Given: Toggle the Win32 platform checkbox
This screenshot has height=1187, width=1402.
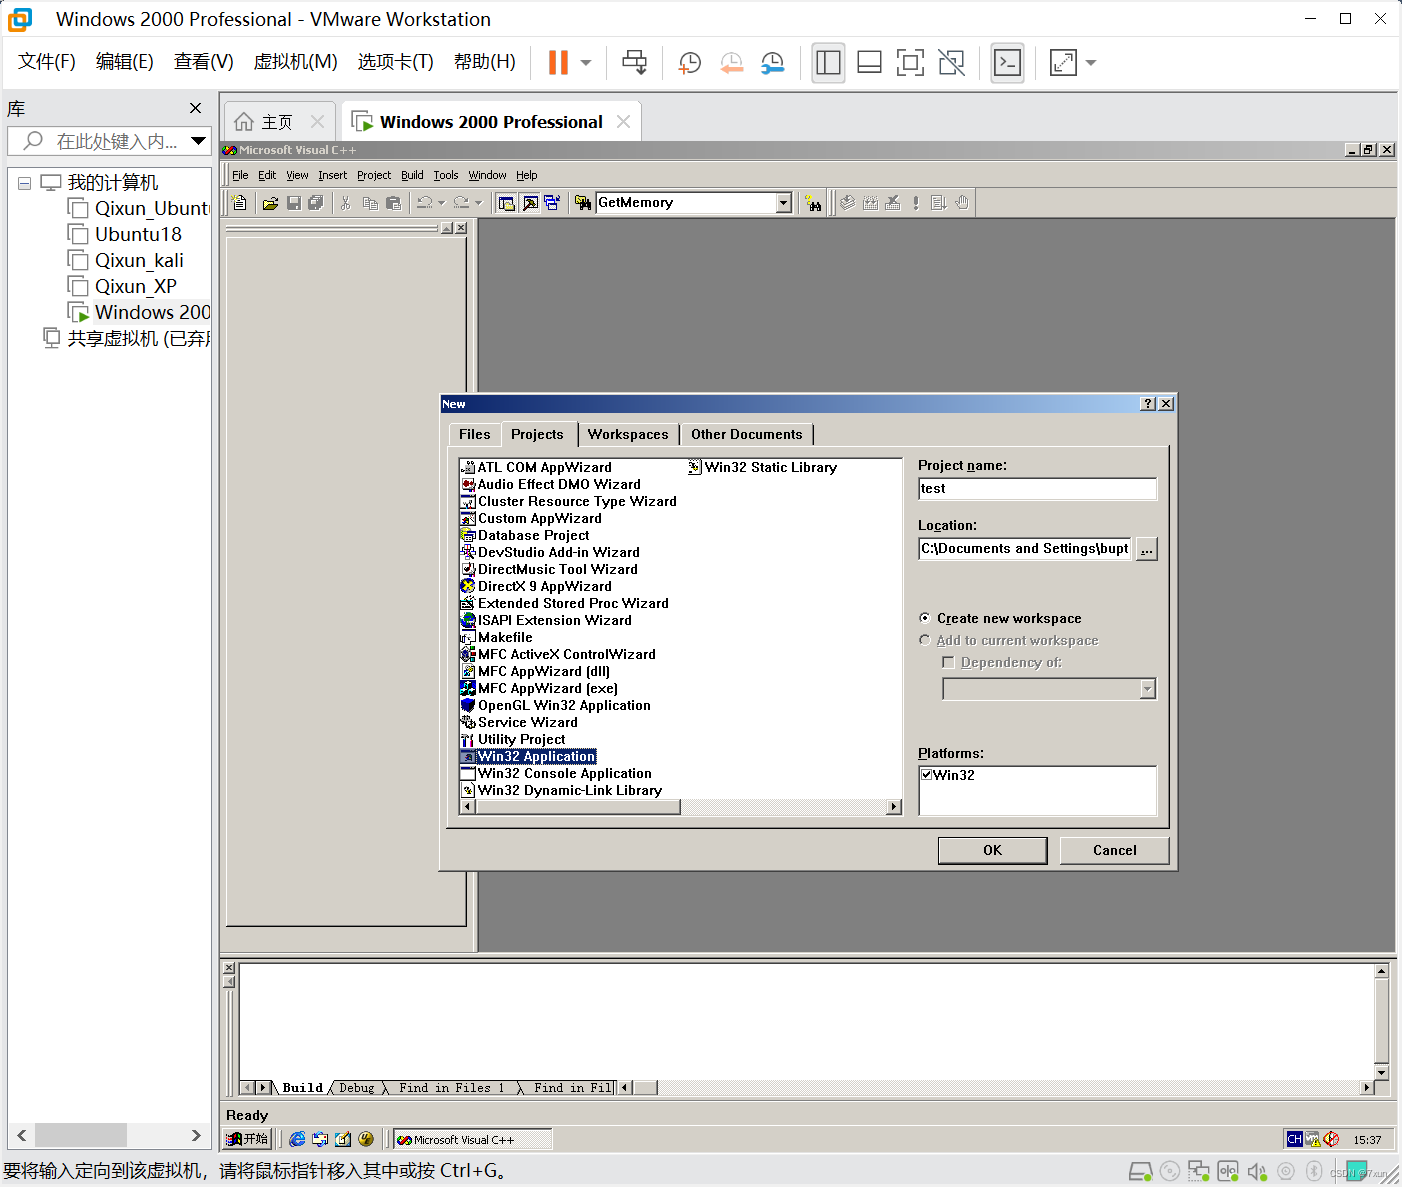Looking at the screenshot, I should pyautogui.click(x=927, y=775).
